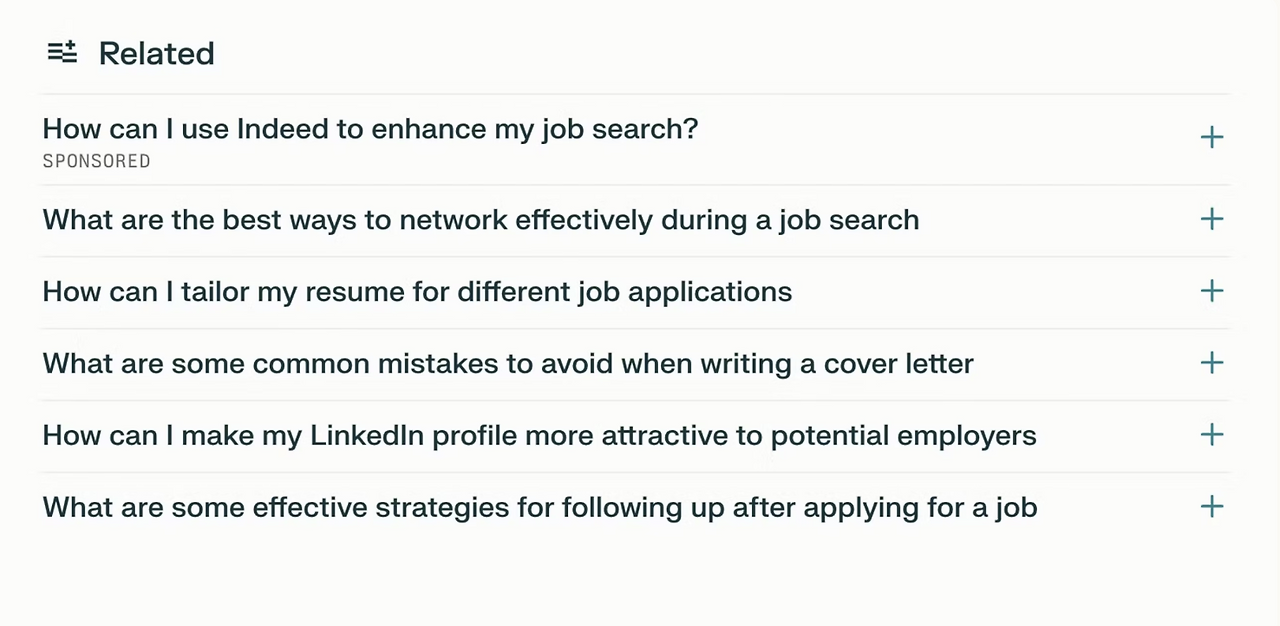Click the word 'LinkedIn' in the profile question
The image size is (1280, 626).
tap(366, 436)
